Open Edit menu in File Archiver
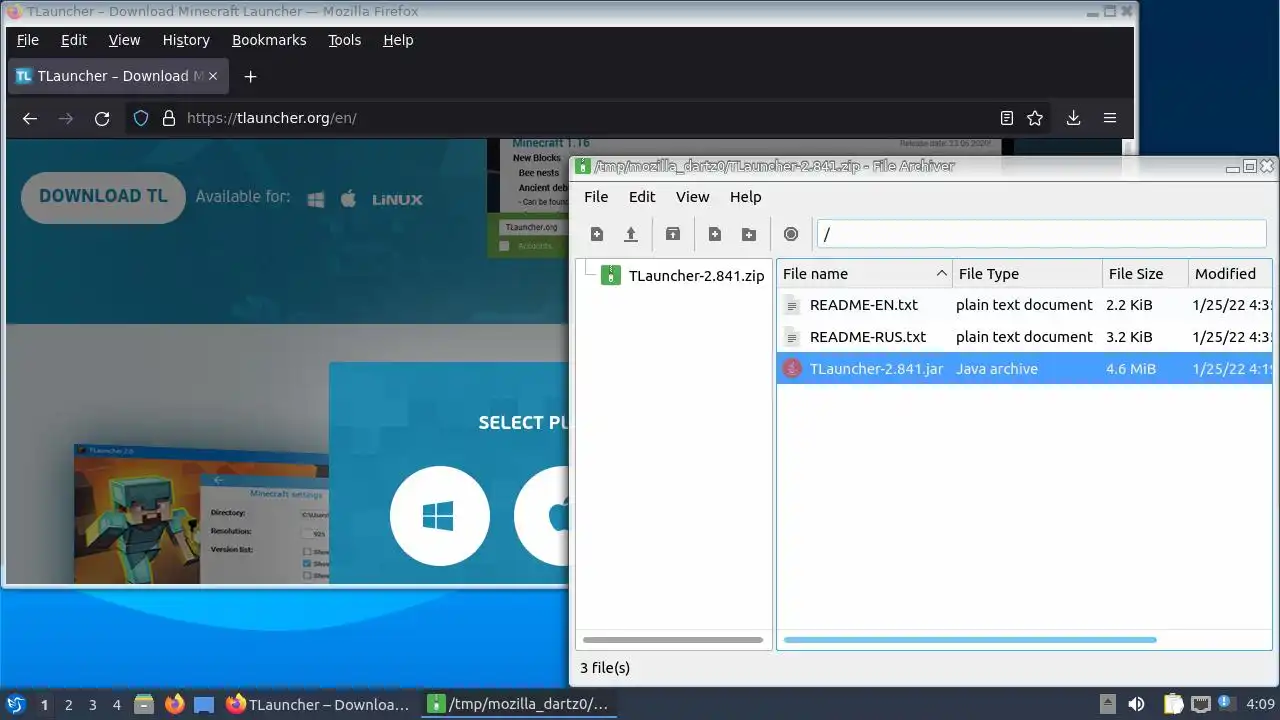1280x720 pixels. [x=642, y=197]
